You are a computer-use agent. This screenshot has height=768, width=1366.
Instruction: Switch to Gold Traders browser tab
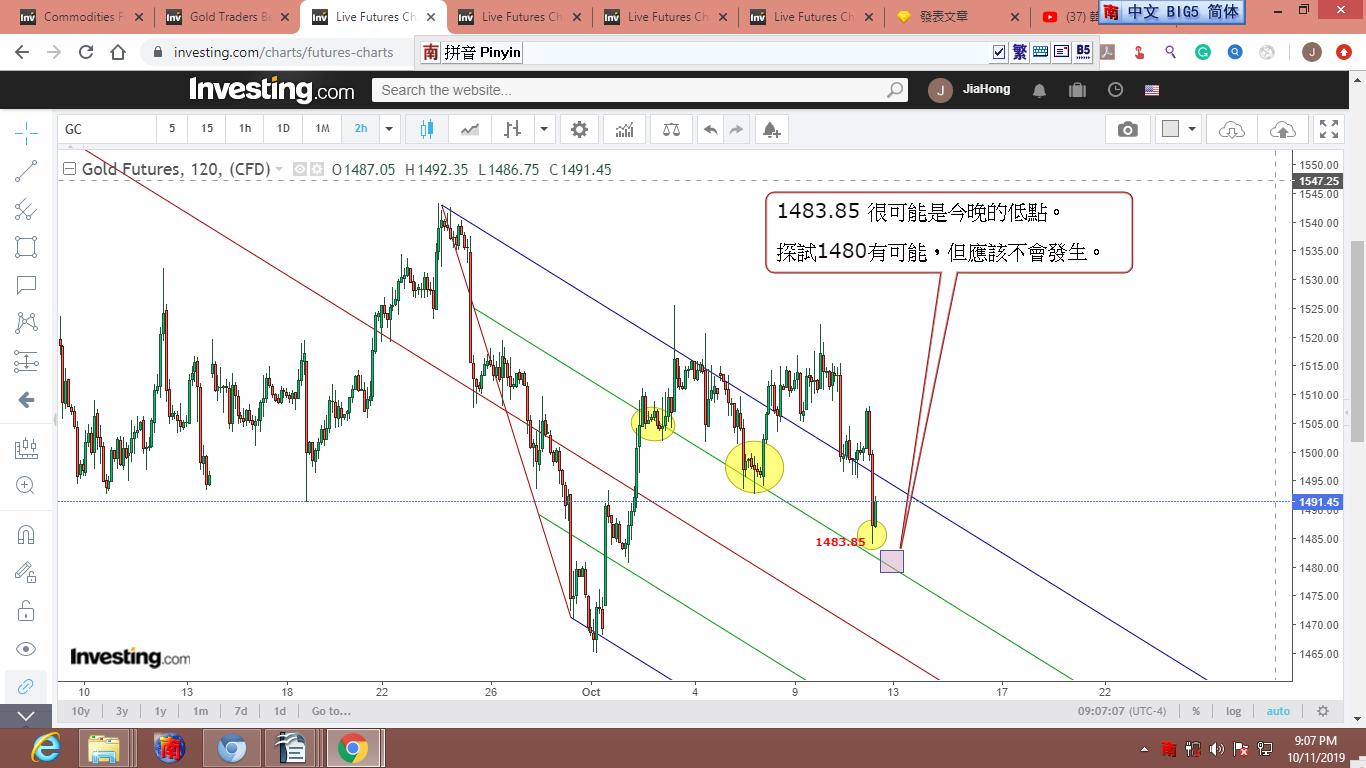click(228, 17)
